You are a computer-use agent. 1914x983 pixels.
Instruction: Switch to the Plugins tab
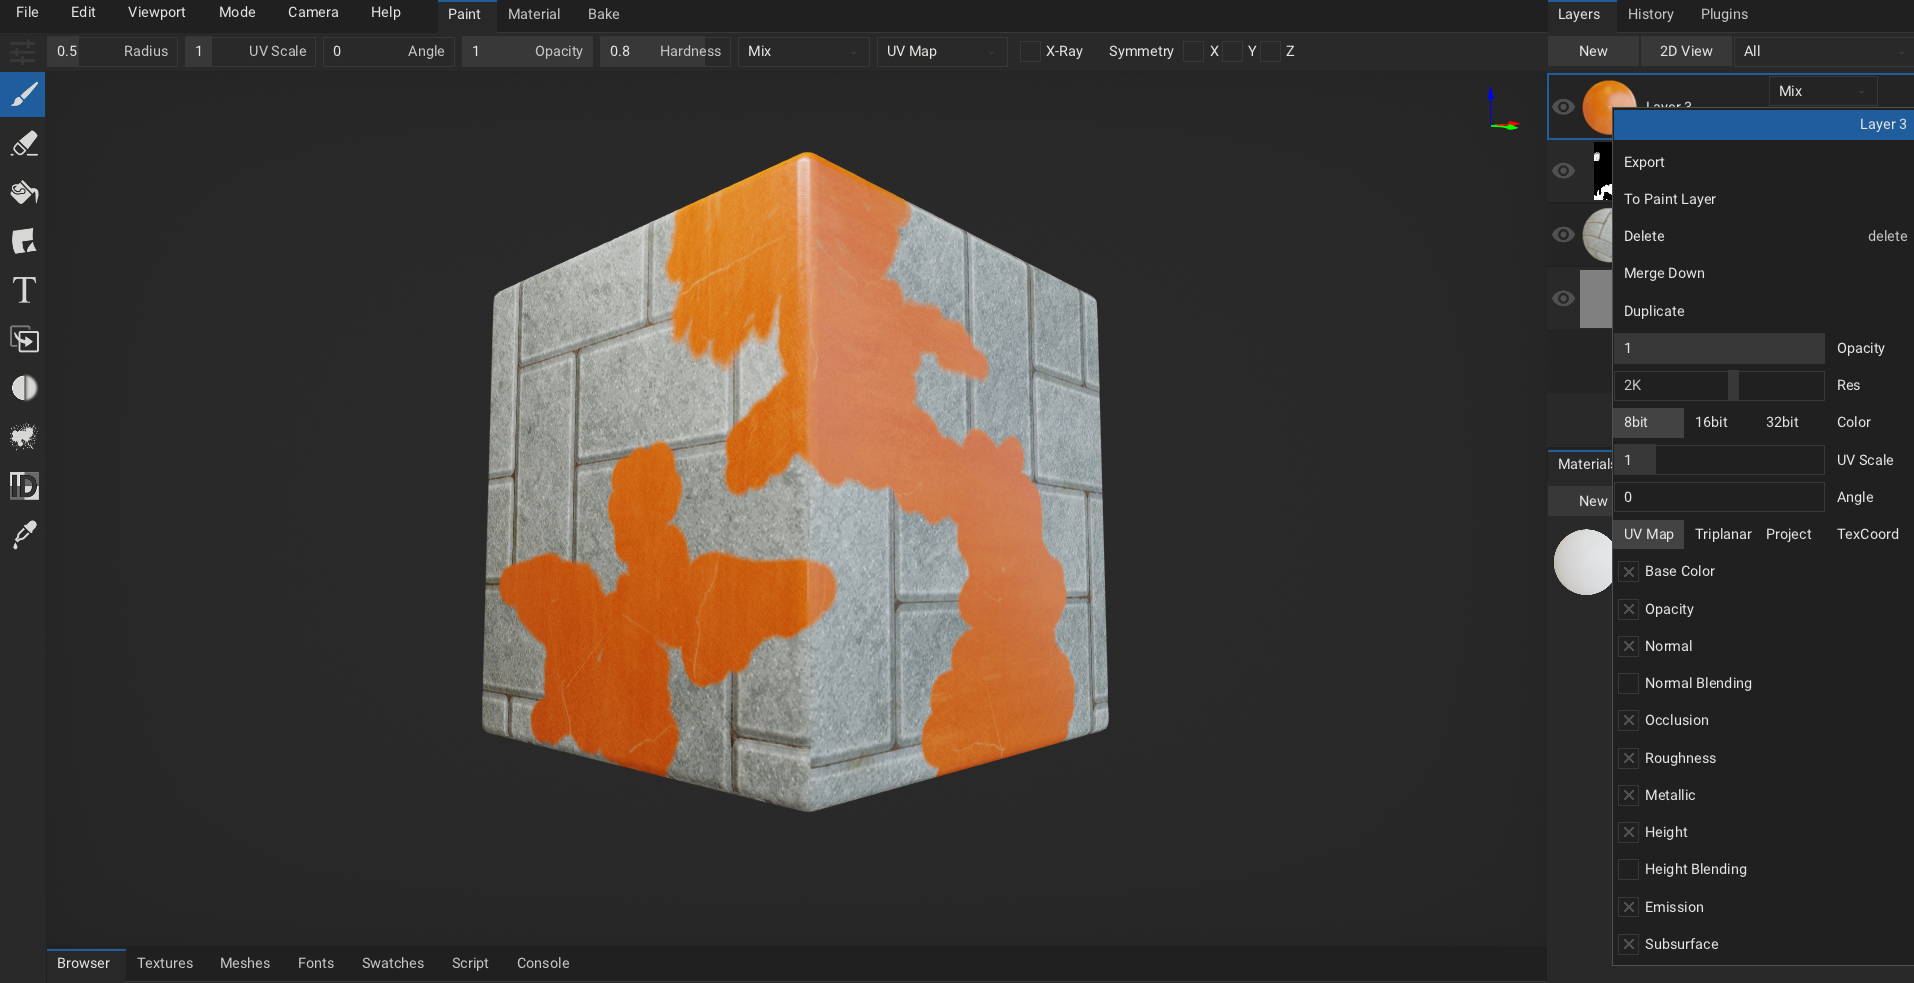(x=1724, y=14)
